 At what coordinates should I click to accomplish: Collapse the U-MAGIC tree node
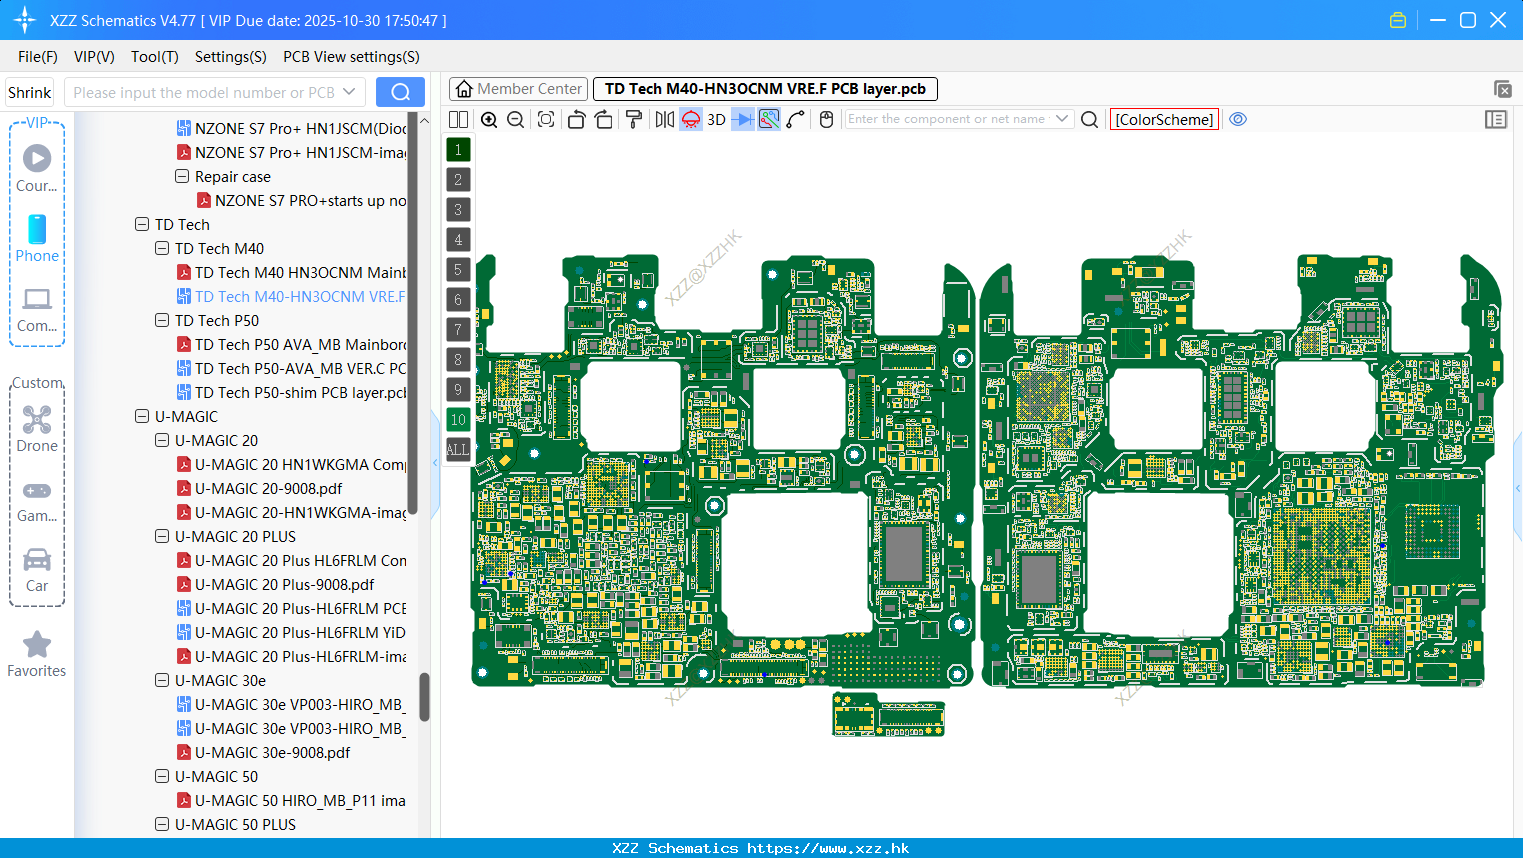pos(142,416)
